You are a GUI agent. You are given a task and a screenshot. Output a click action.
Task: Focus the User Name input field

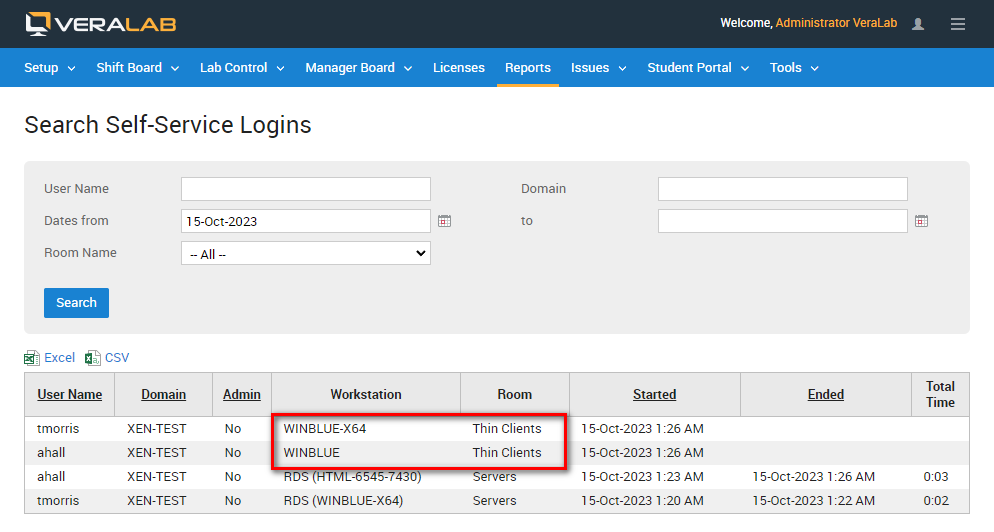click(306, 189)
